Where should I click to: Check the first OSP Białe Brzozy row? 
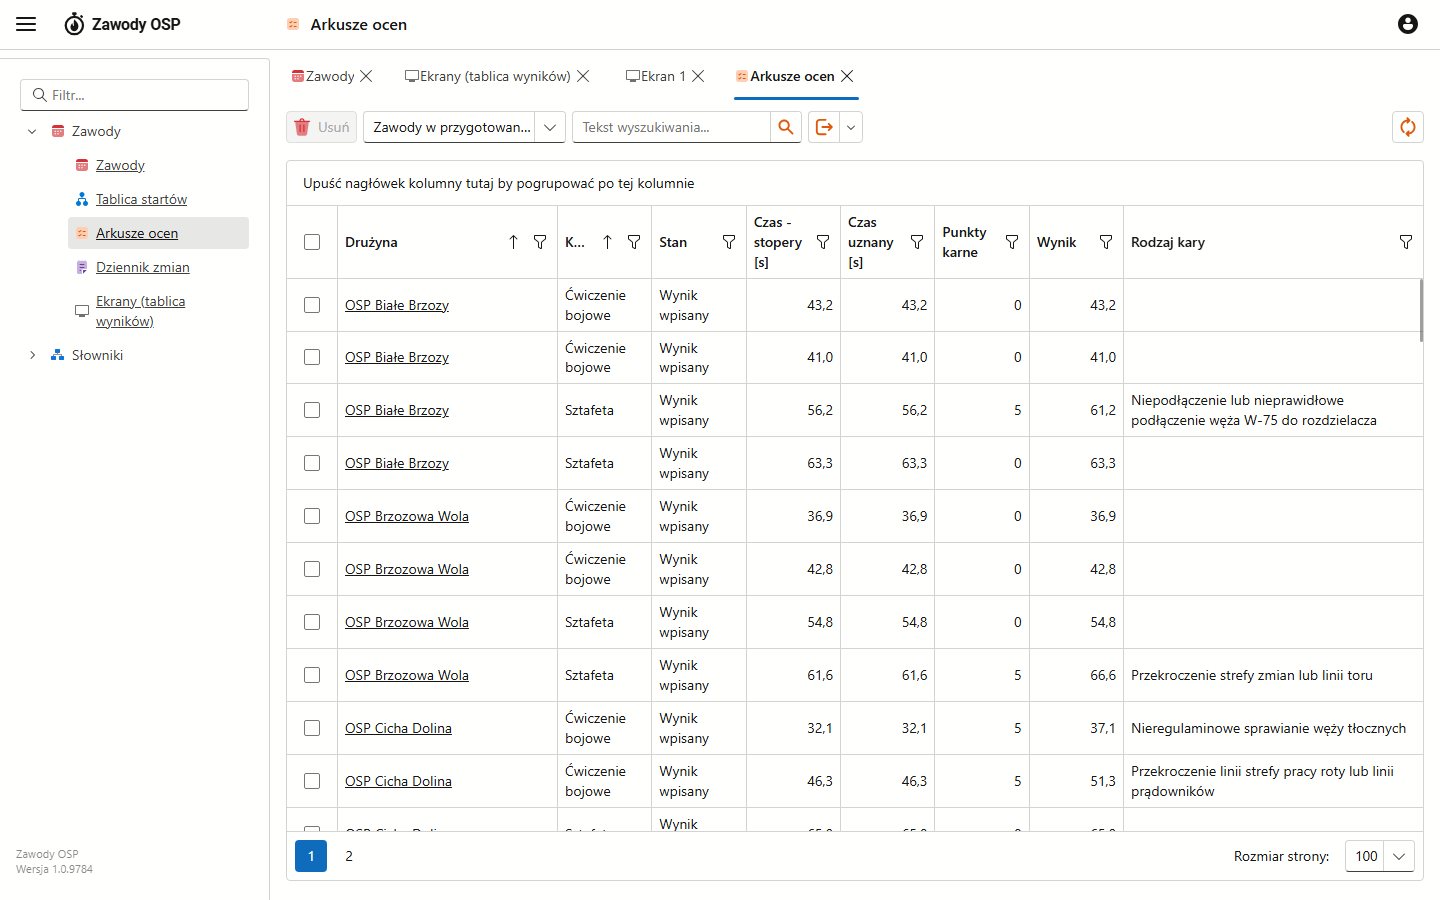pos(312,305)
